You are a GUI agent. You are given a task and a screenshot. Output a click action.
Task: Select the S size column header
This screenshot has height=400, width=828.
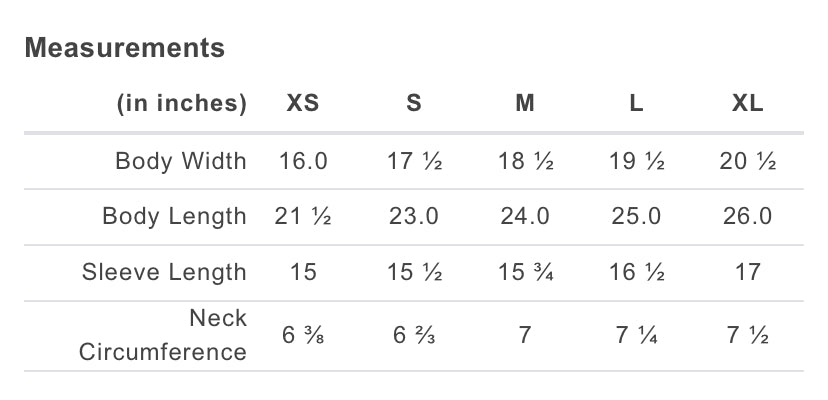tap(414, 103)
